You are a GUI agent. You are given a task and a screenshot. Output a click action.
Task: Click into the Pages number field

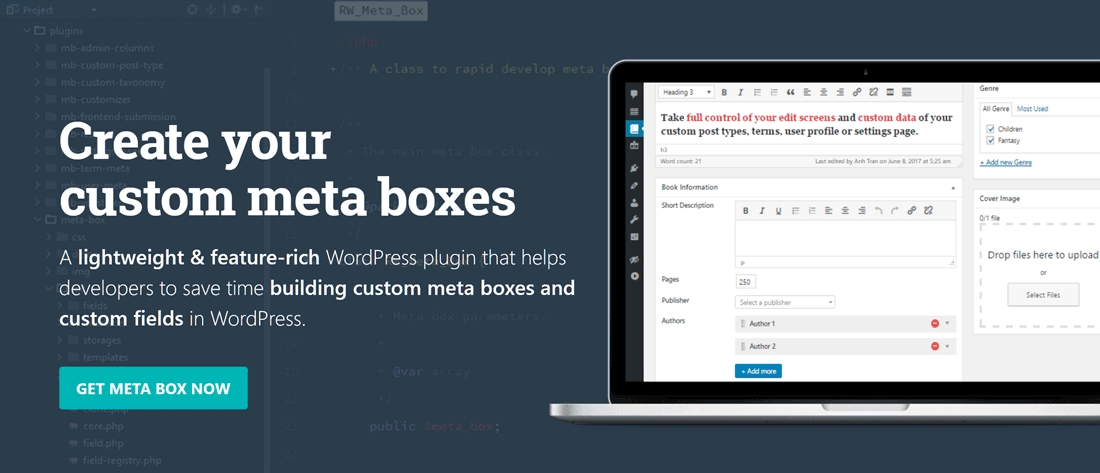746,282
